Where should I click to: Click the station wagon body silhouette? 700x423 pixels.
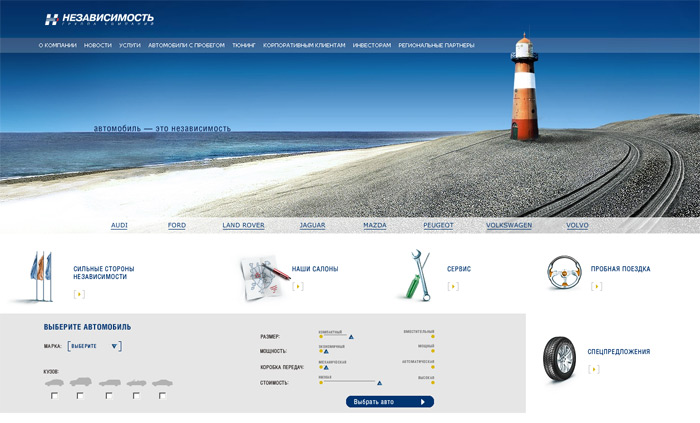[x=110, y=383]
